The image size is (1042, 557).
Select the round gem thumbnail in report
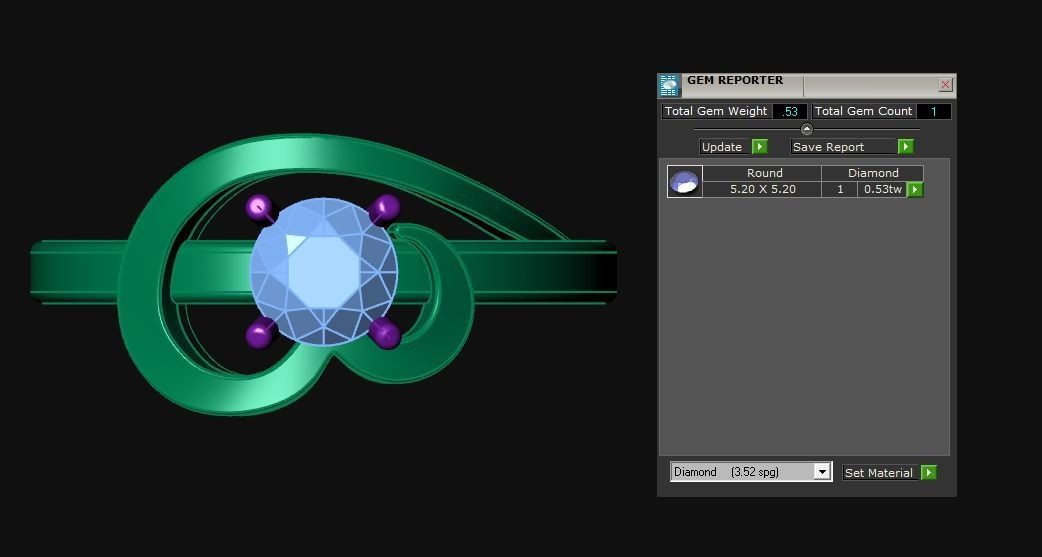(x=684, y=181)
